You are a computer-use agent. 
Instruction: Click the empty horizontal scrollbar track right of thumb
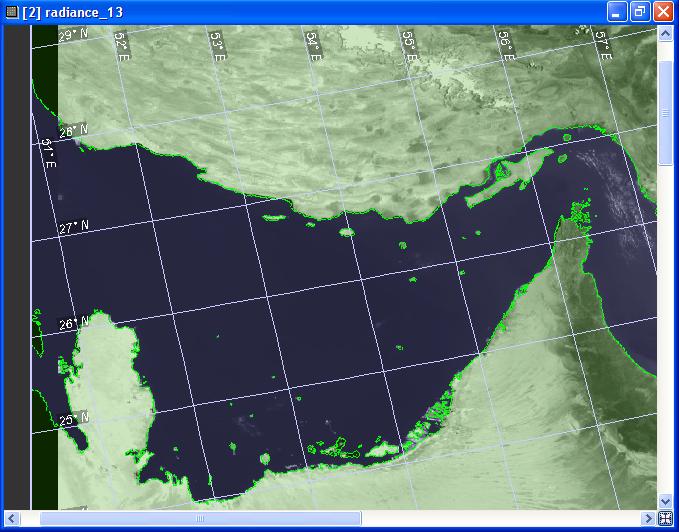point(500,518)
